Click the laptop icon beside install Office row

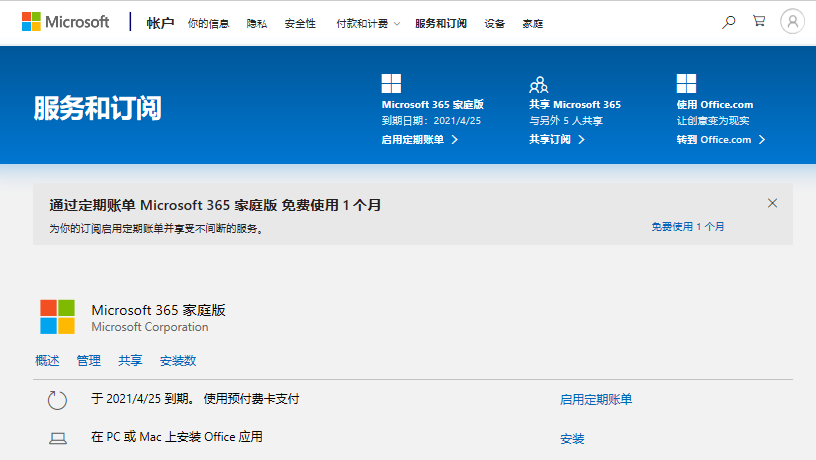(57, 438)
